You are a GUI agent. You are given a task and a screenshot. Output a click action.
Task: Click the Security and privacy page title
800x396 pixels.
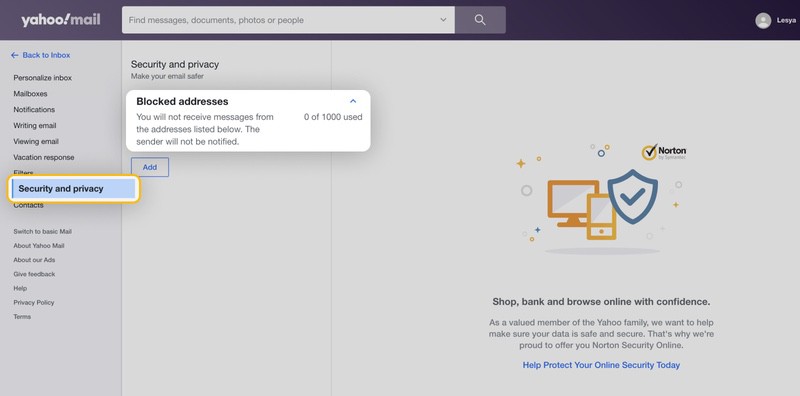[x=175, y=64]
